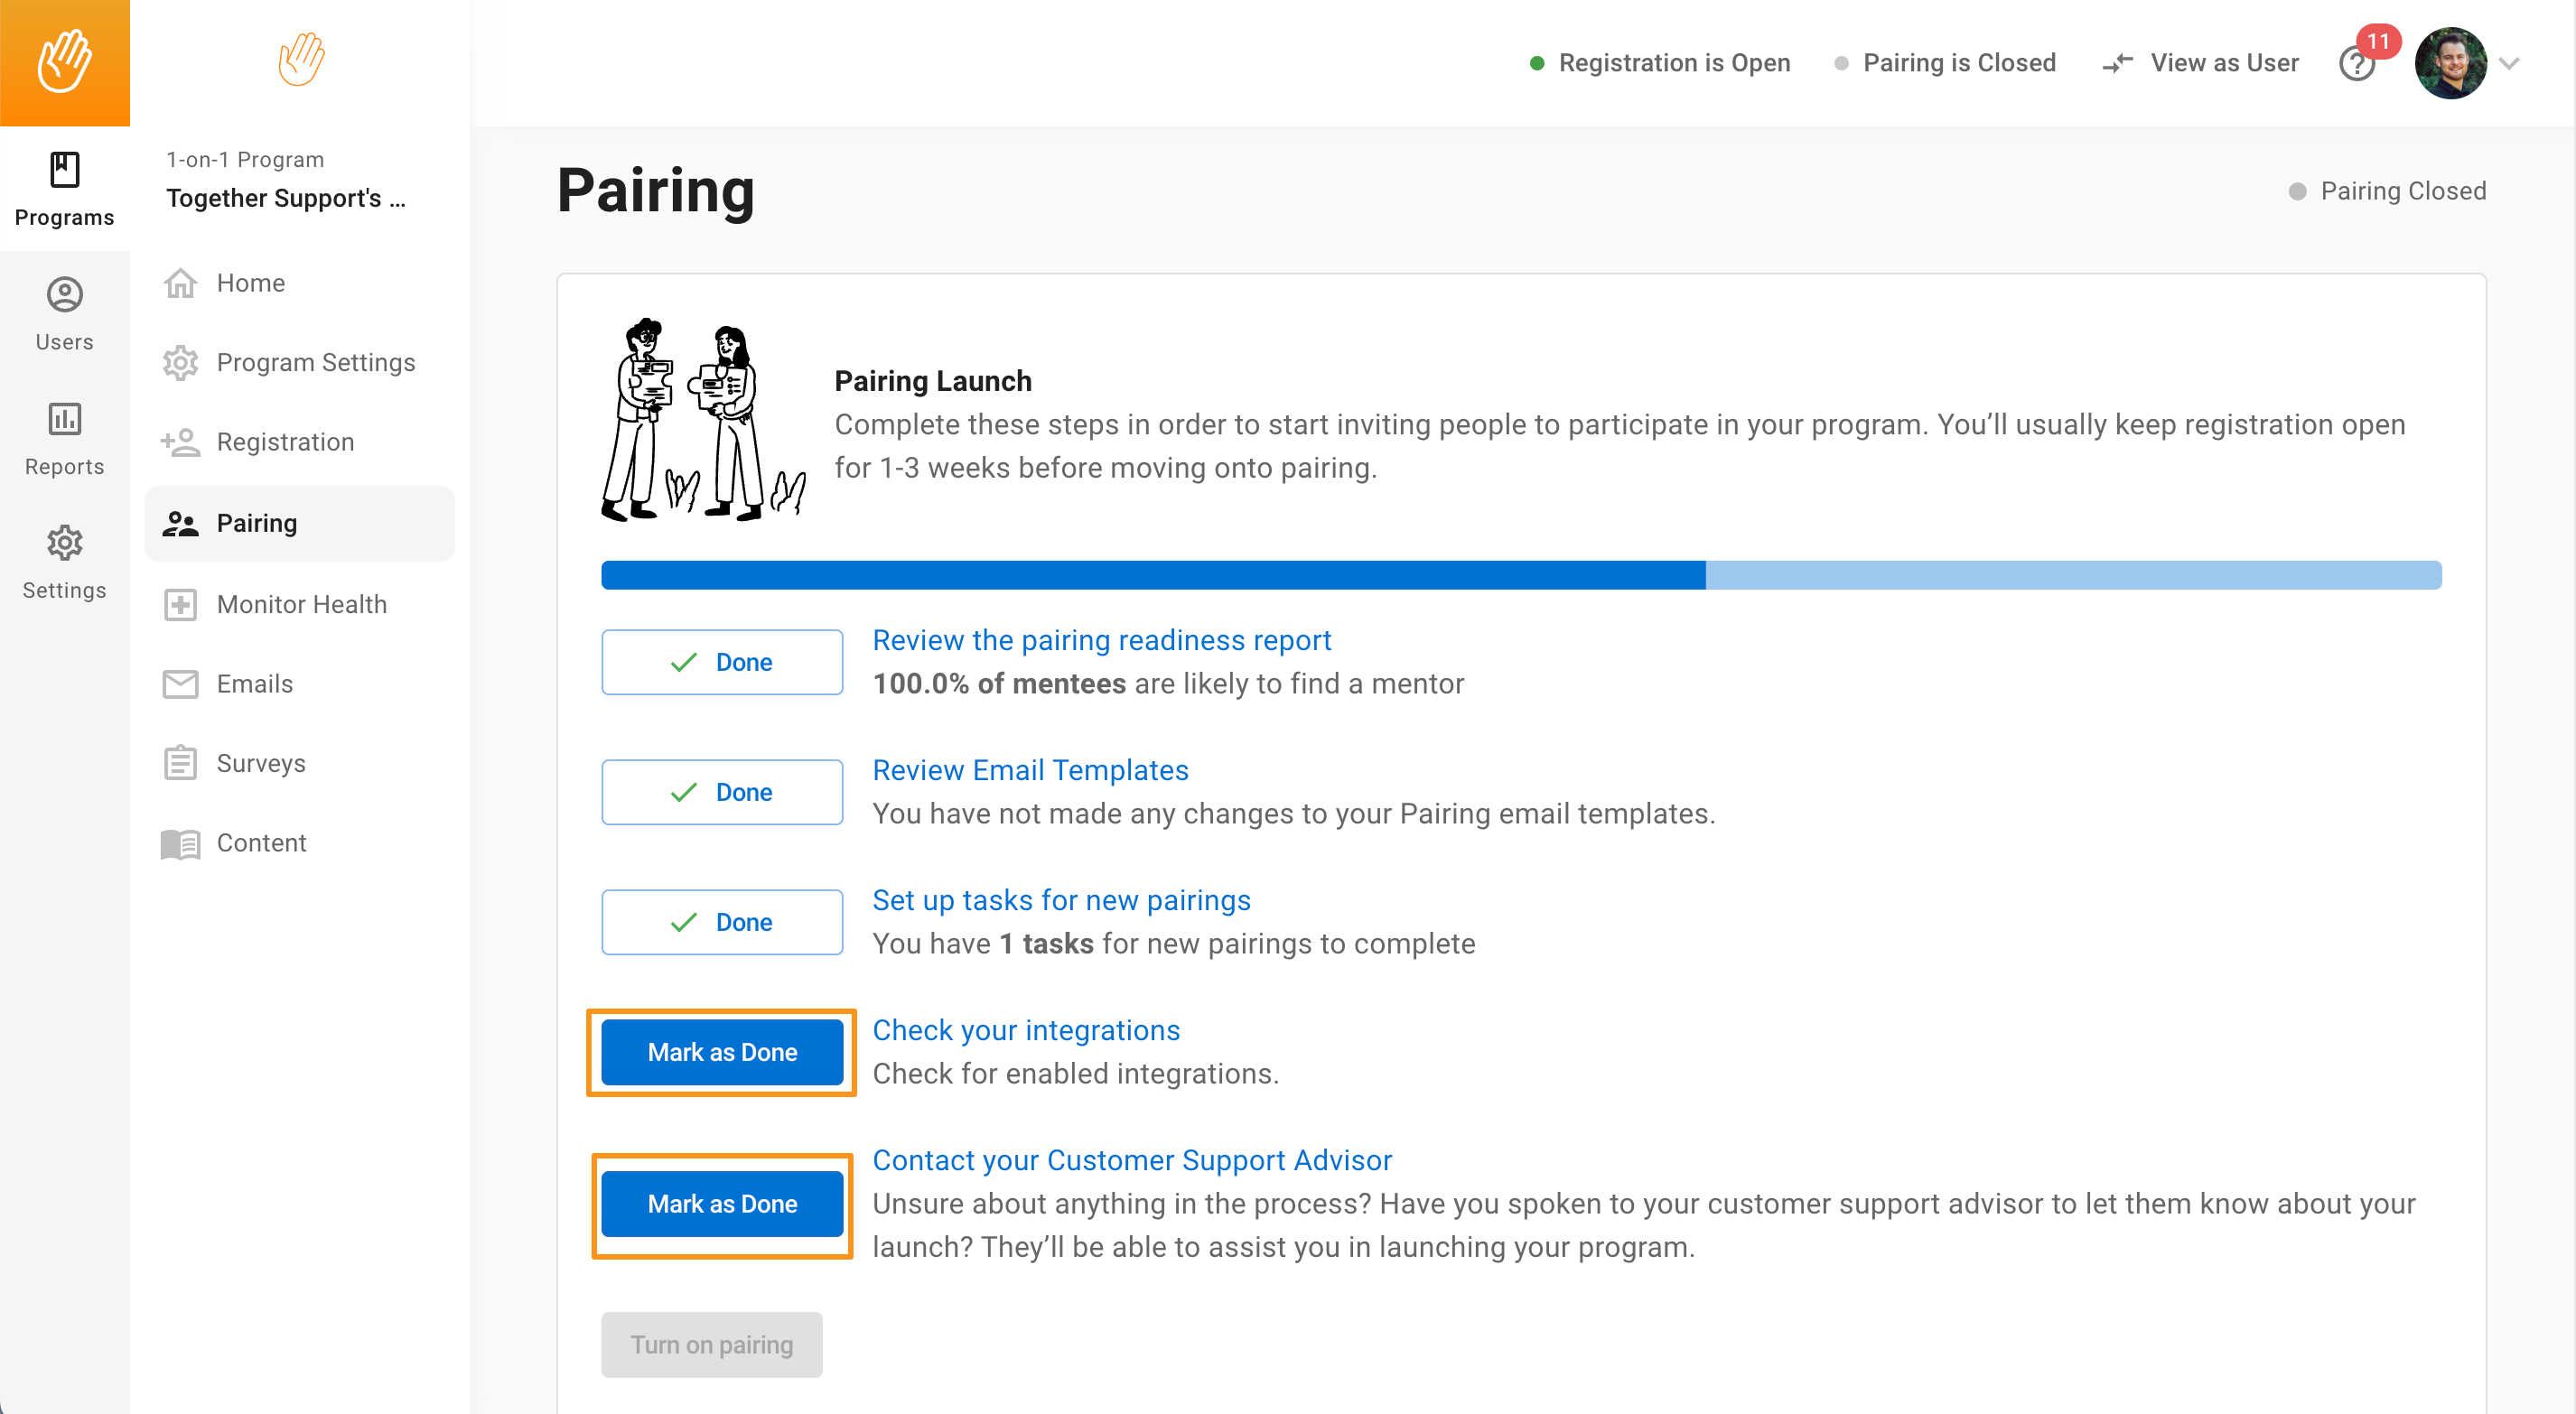The width and height of the screenshot is (2576, 1414).
Task: Select Monitor Health menu item
Action: [300, 604]
